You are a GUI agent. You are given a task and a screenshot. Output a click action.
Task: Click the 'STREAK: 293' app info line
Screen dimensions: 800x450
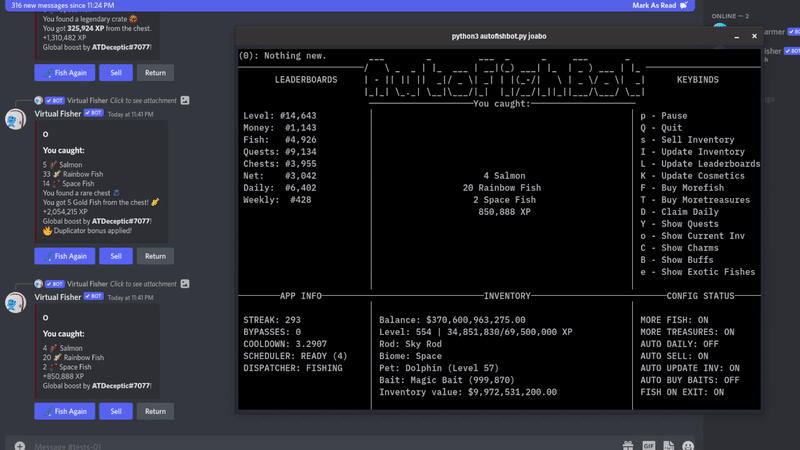coord(272,320)
